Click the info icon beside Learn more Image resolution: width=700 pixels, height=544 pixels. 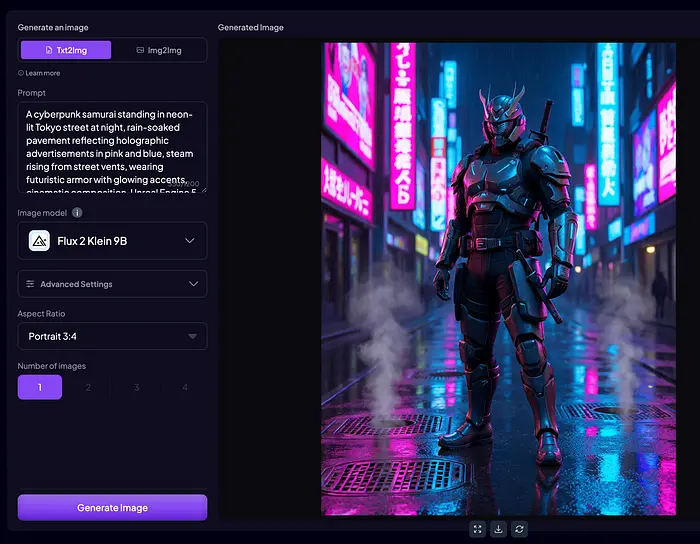point(21,73)
